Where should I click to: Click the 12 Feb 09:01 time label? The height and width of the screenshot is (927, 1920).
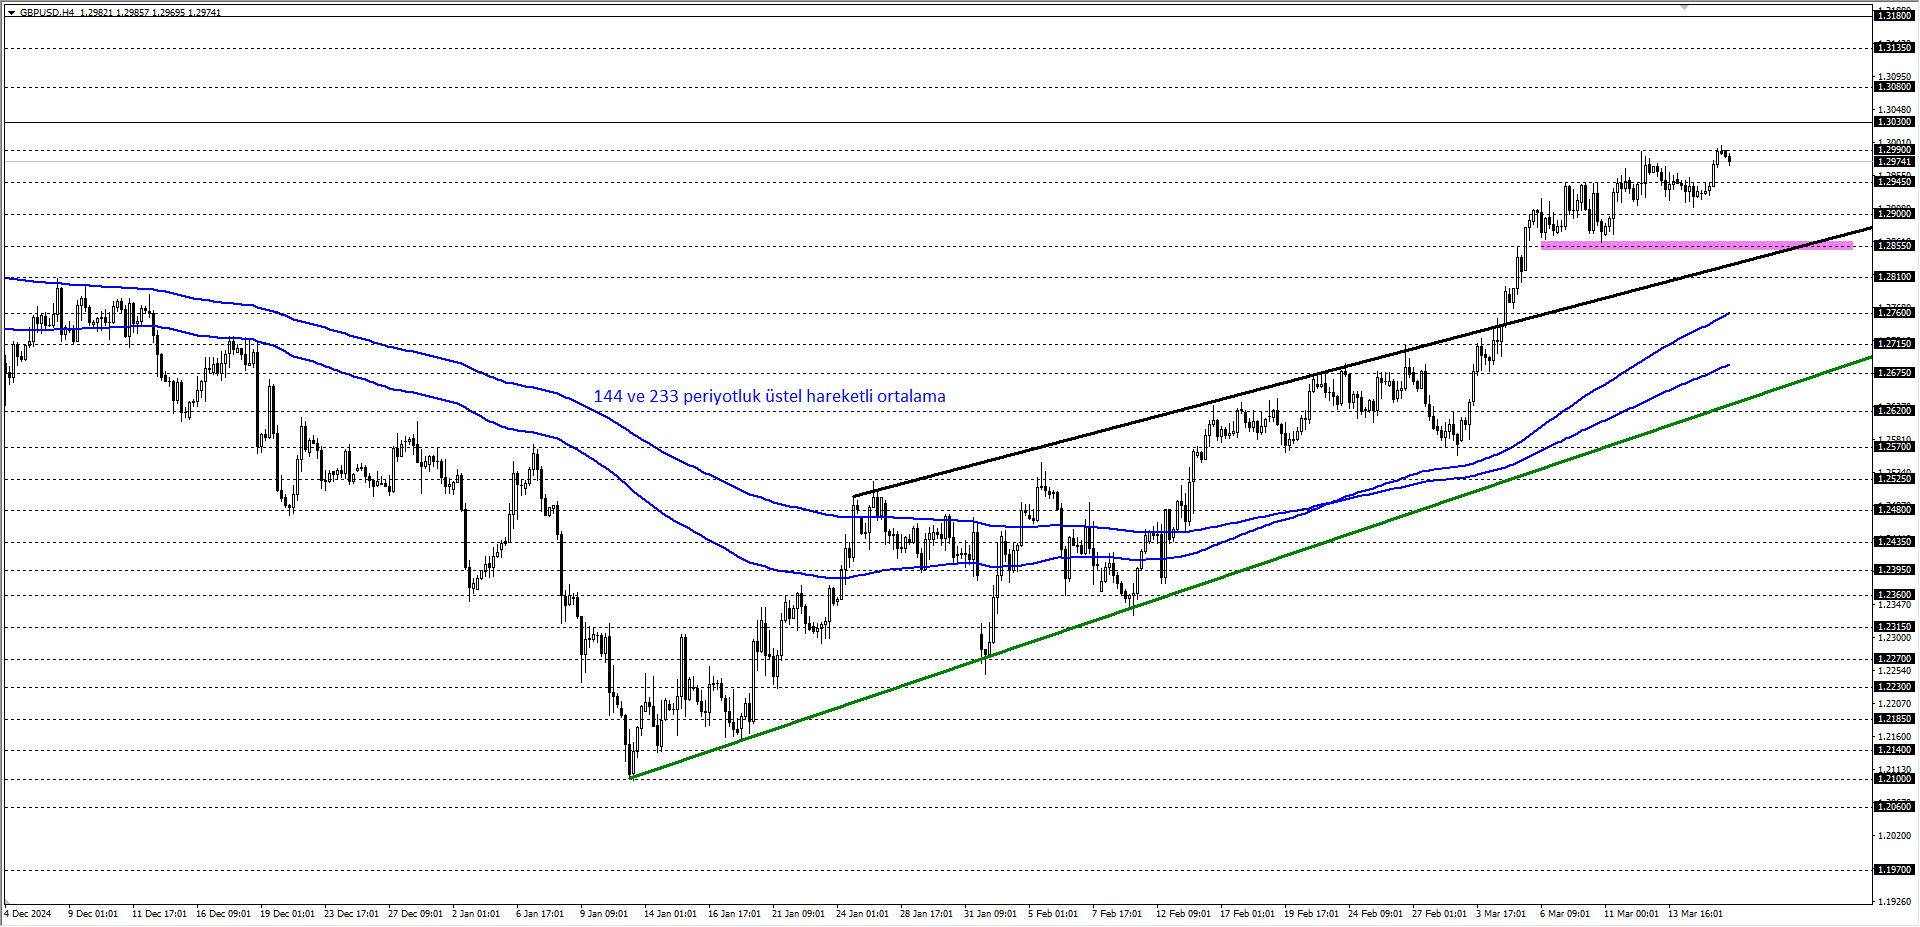pos(1183,914)
